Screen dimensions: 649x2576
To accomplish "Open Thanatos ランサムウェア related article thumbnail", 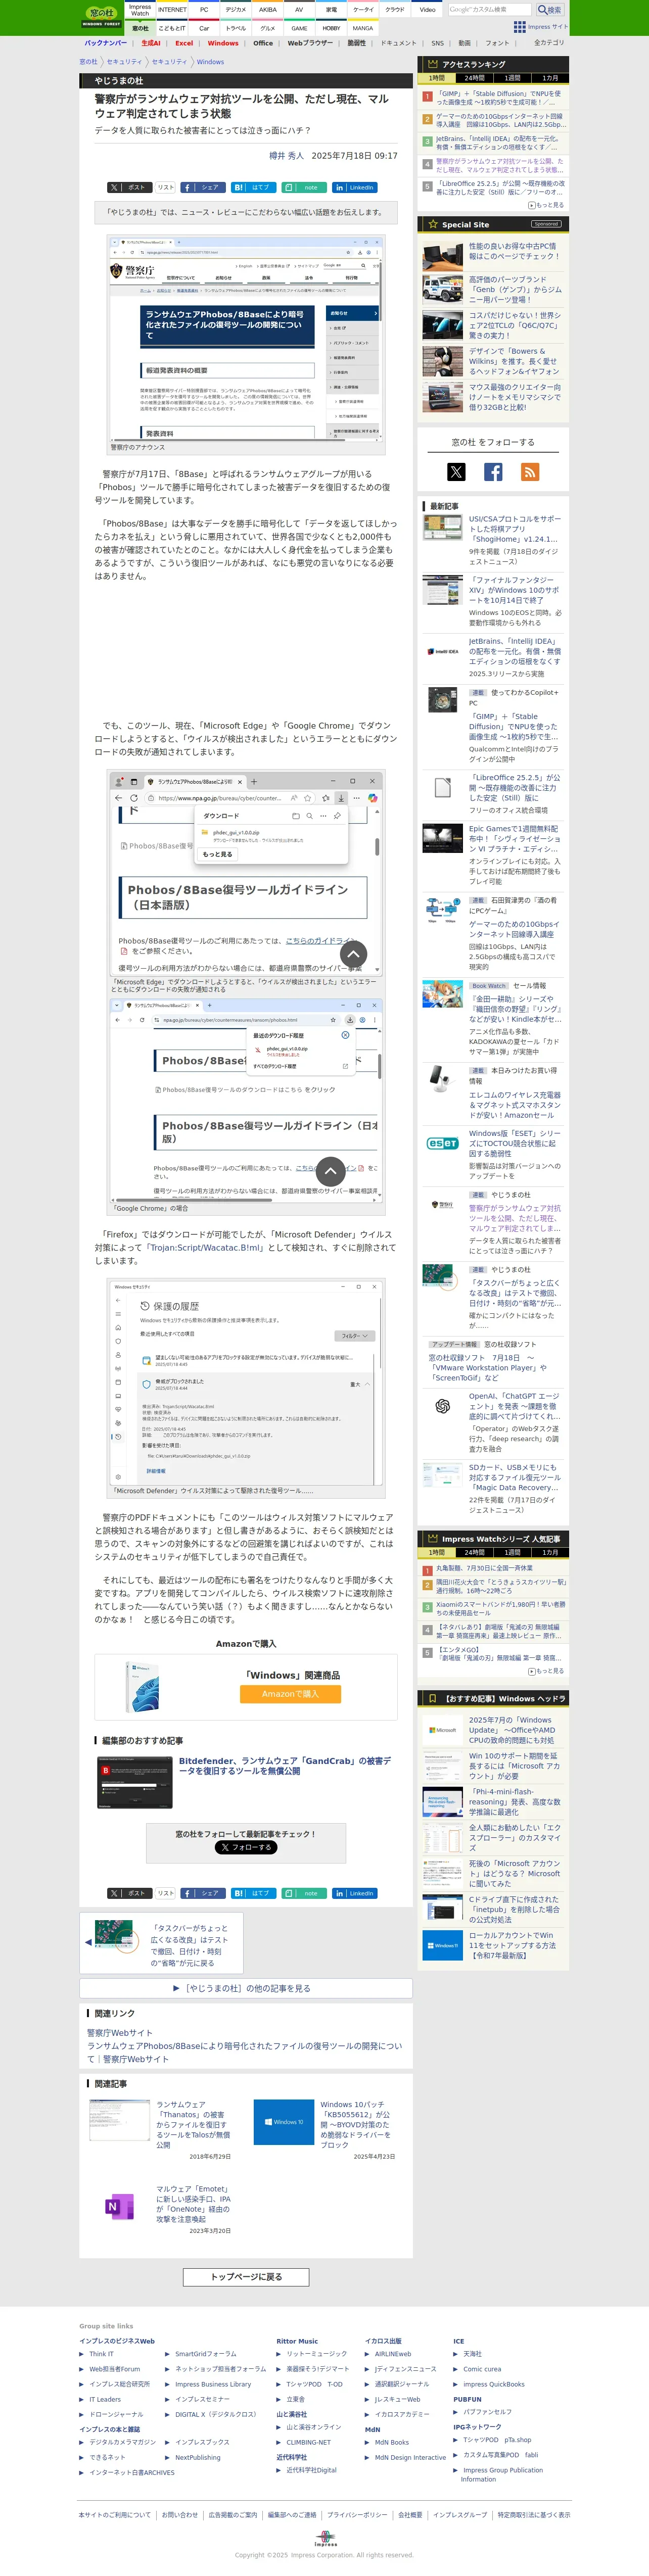I will pos(120,2120).
